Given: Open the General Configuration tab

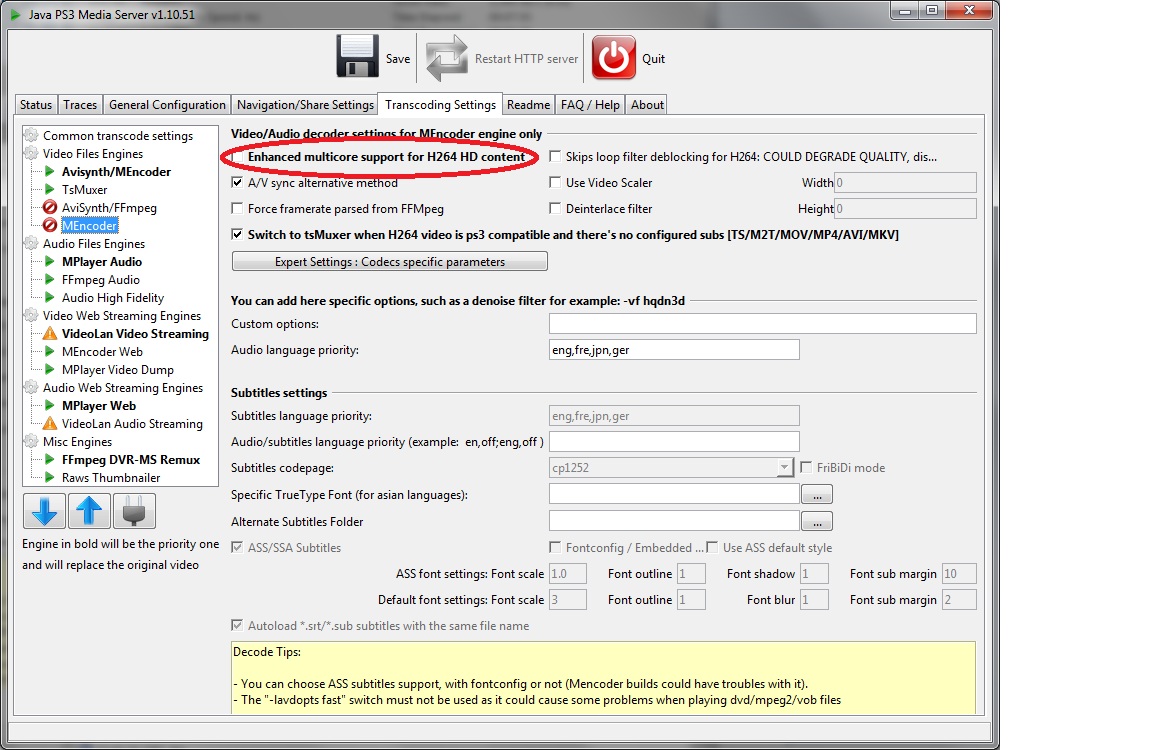Looking at the screenshot, I should (167, 104).
